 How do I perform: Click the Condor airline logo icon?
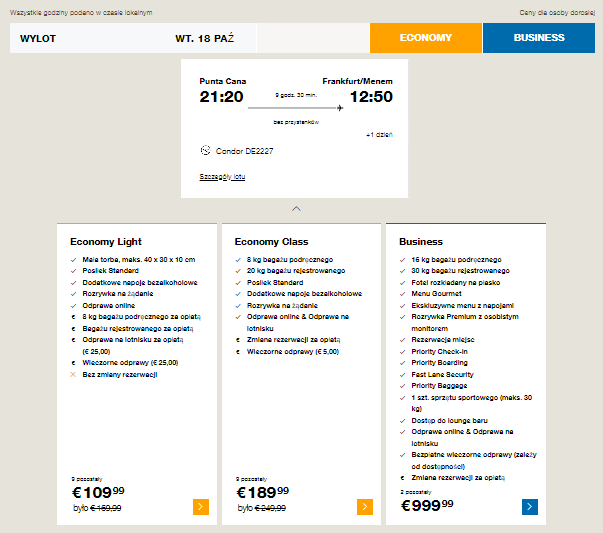coord(205,150)
